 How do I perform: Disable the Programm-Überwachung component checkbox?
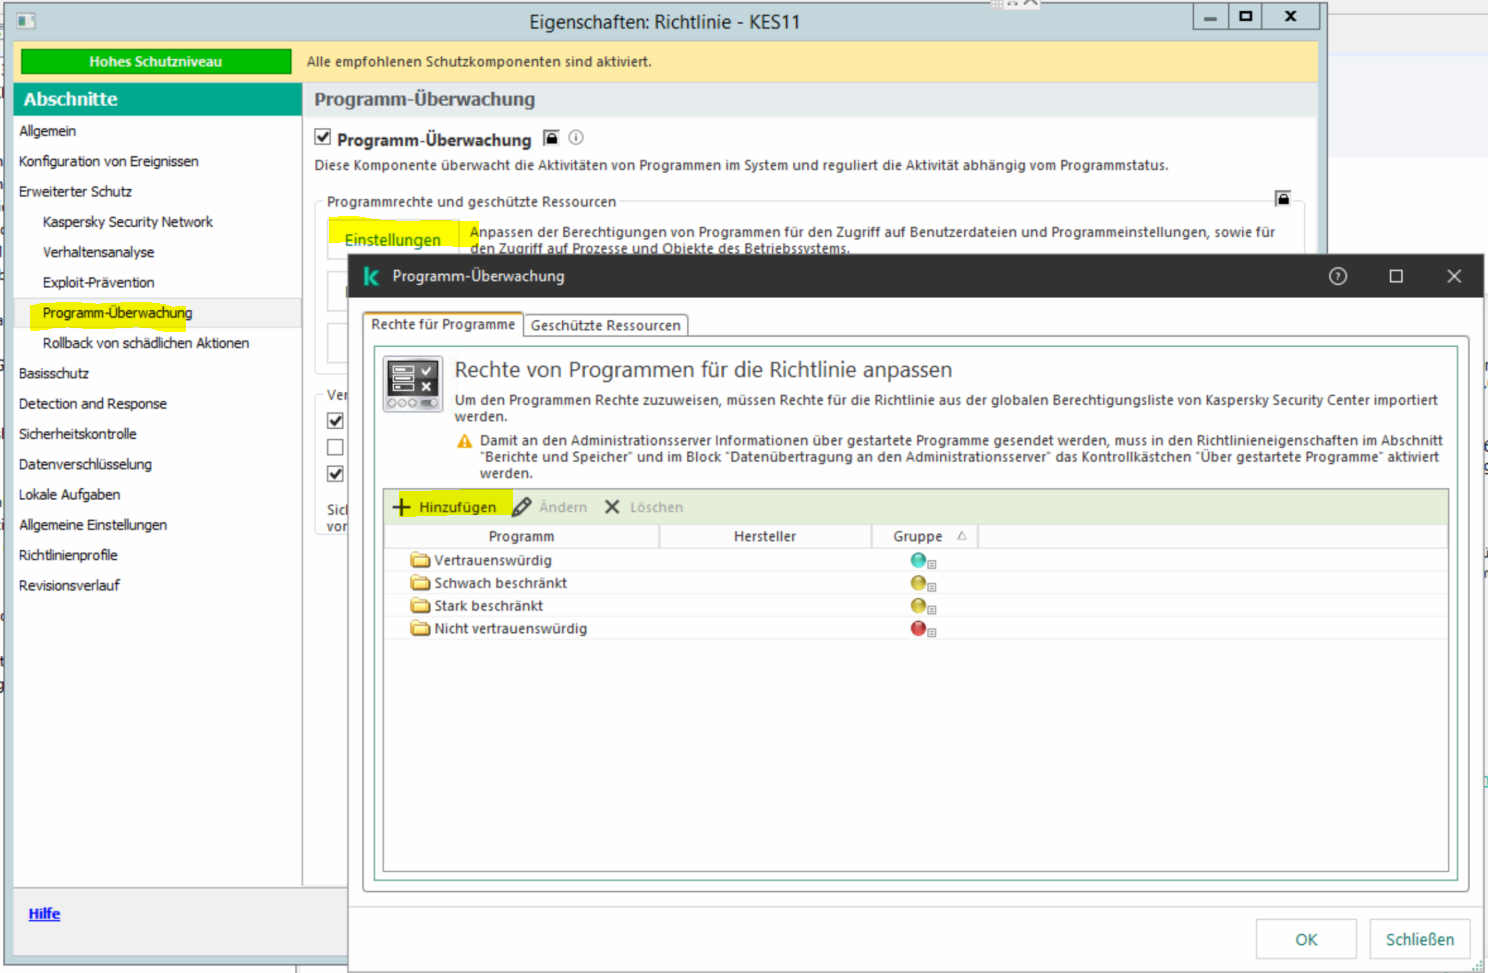coord(323,137)
